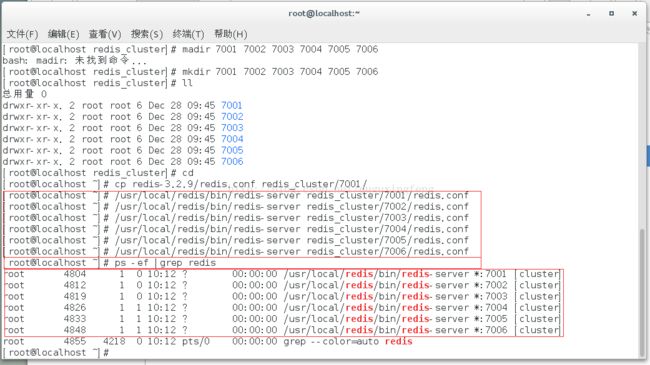Click the directory name 7002 in listing
650x365 pixels.
click(x=232, y=117)
